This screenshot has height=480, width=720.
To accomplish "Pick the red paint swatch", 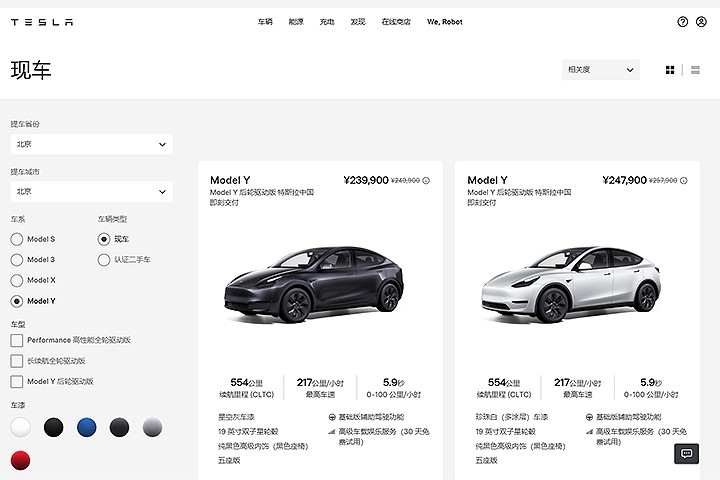I will pyautogui.click(x=20, y=460).
